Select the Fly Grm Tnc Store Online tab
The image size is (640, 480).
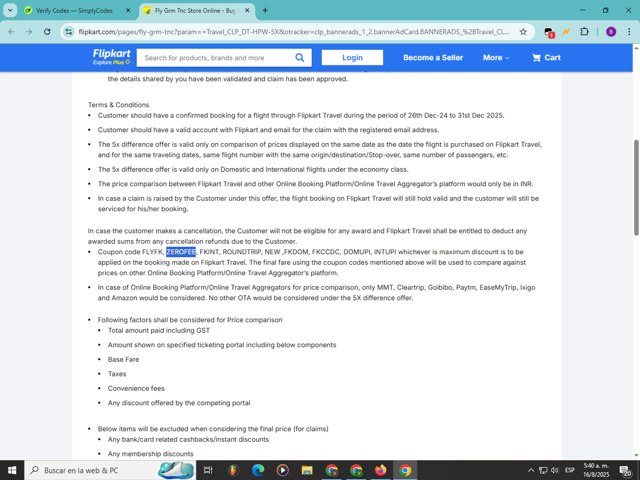point(195,11)
